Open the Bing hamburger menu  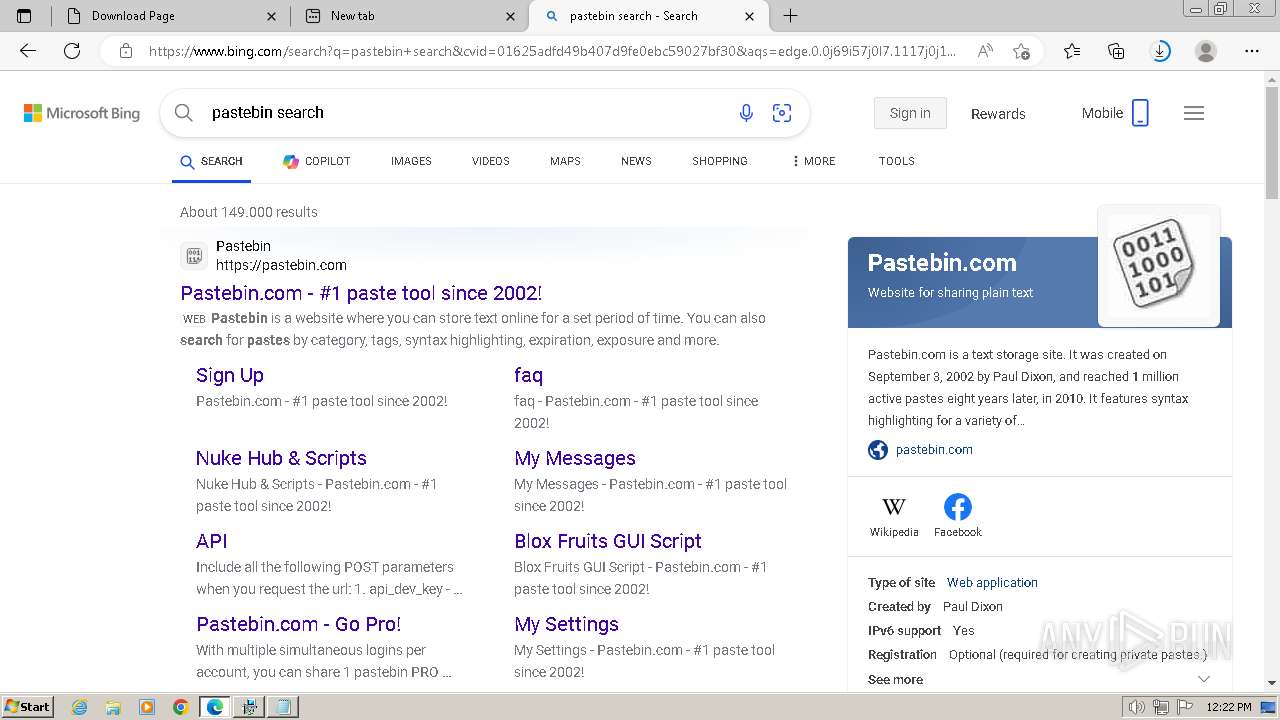(x=1194, y=113)
